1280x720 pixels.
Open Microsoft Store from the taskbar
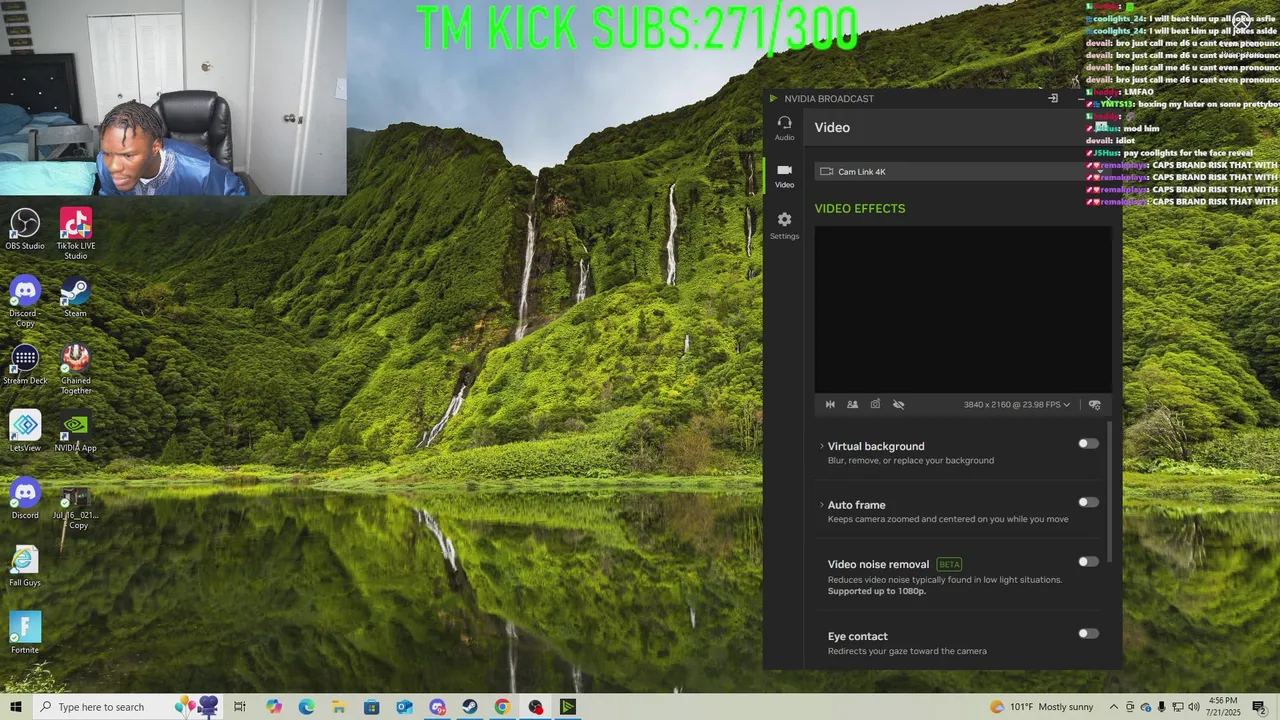click(x=371, y=707)
